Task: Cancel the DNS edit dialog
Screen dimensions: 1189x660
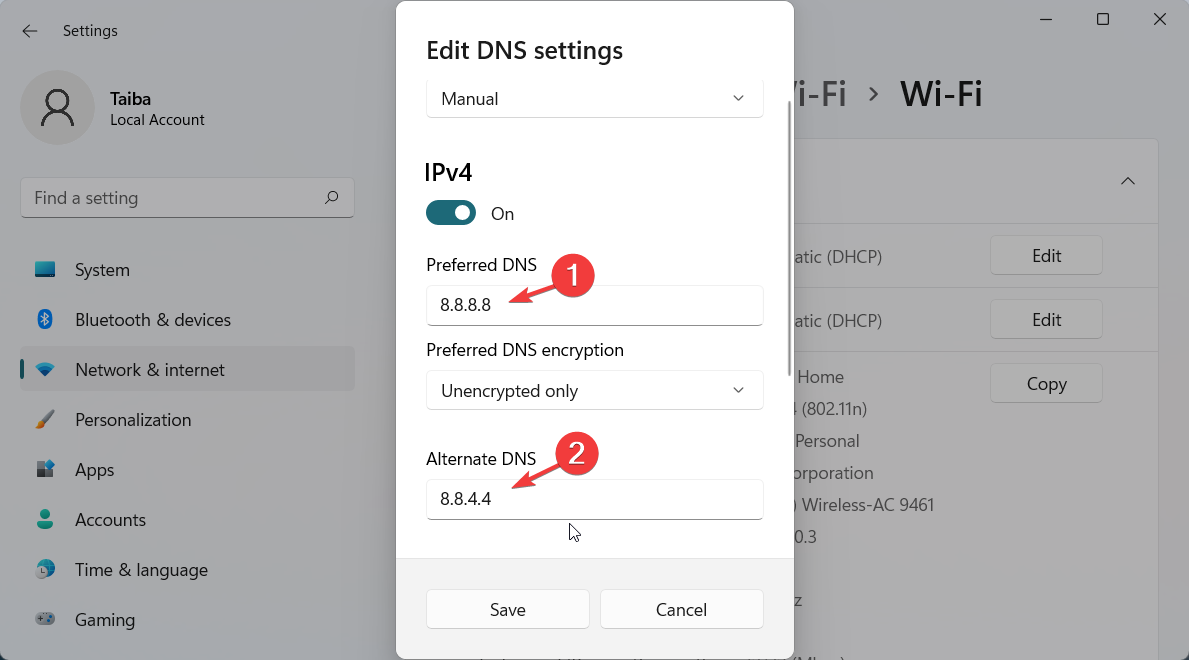Action: [x=681, y=609]
